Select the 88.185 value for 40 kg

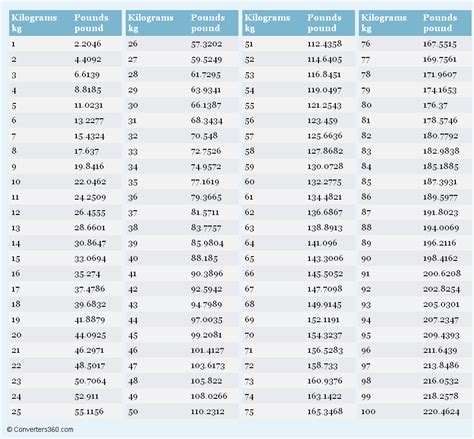pyautogui.click(x=204, y=258)
